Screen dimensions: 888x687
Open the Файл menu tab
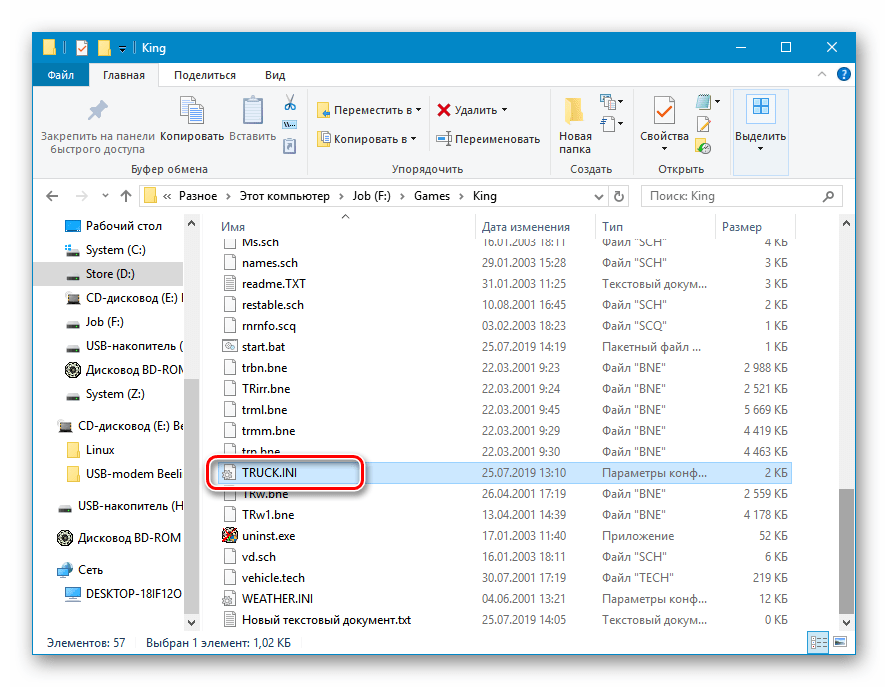(60, 75)
